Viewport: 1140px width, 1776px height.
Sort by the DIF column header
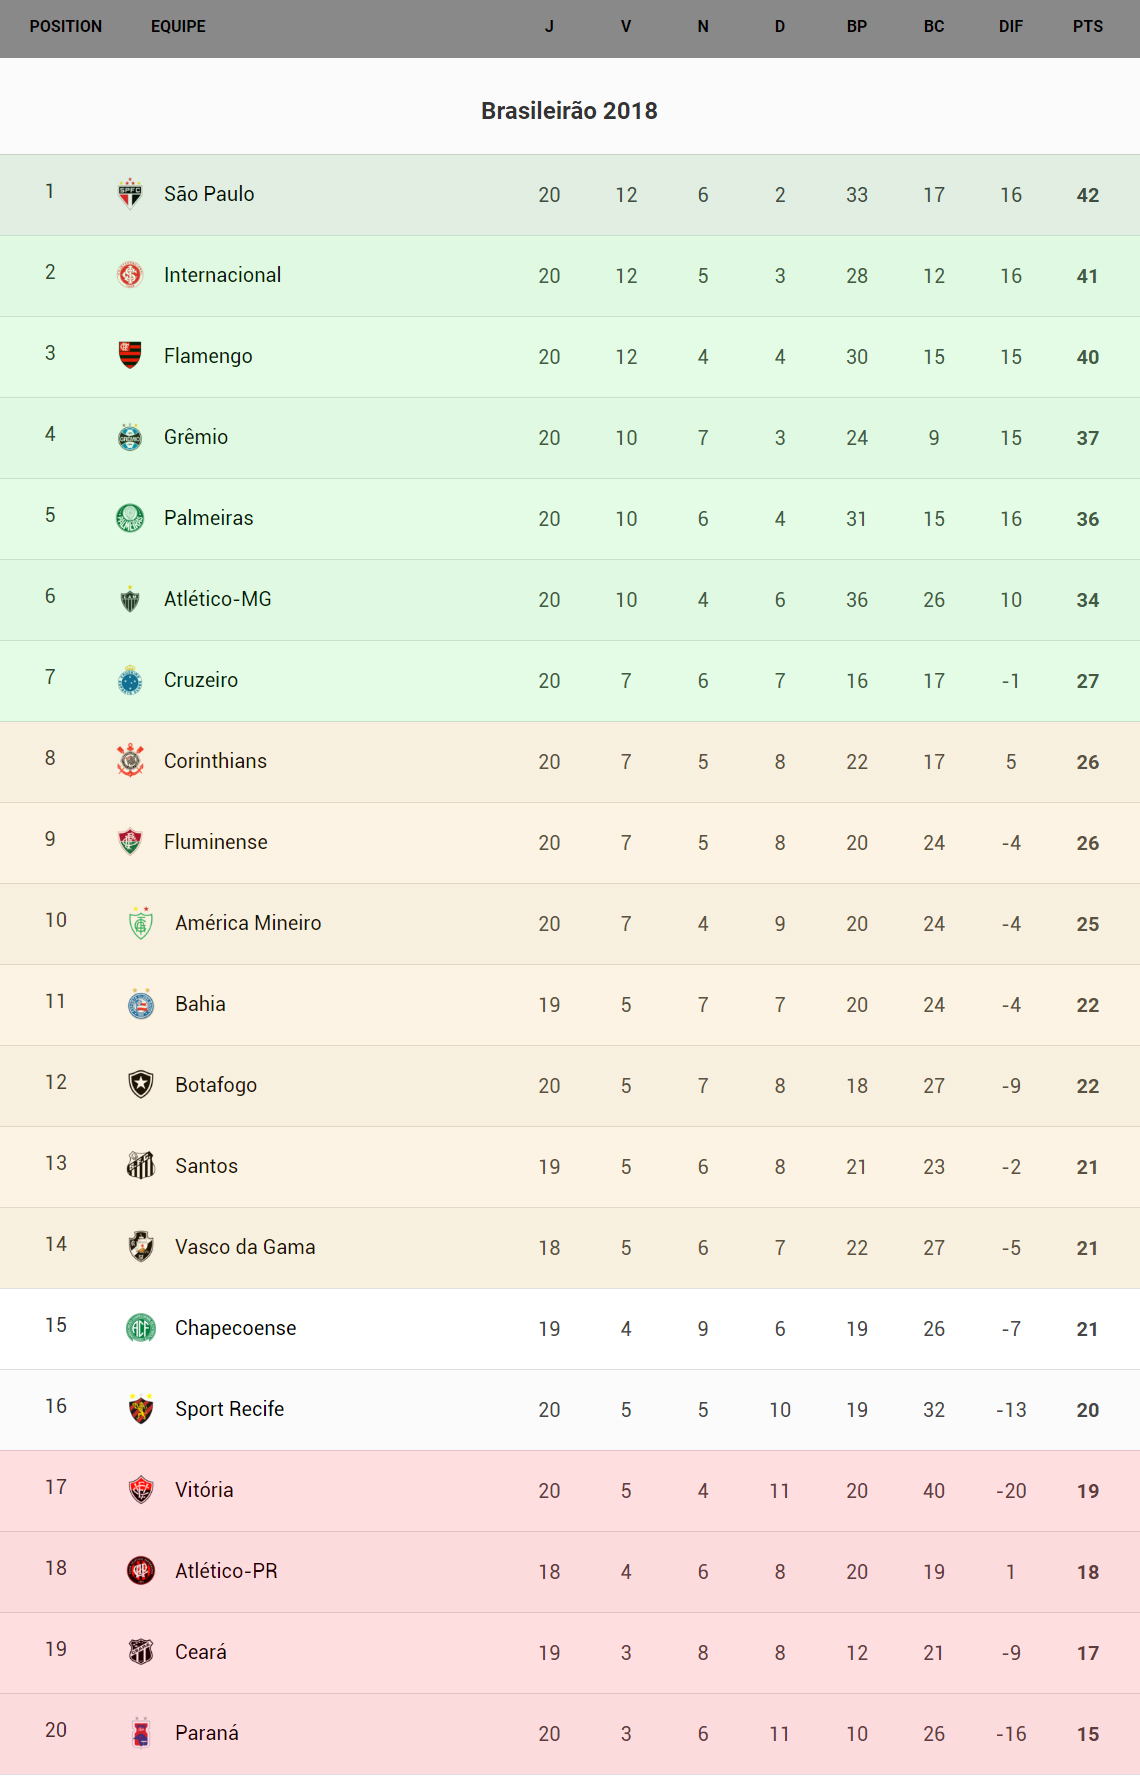click(1010, 27)
